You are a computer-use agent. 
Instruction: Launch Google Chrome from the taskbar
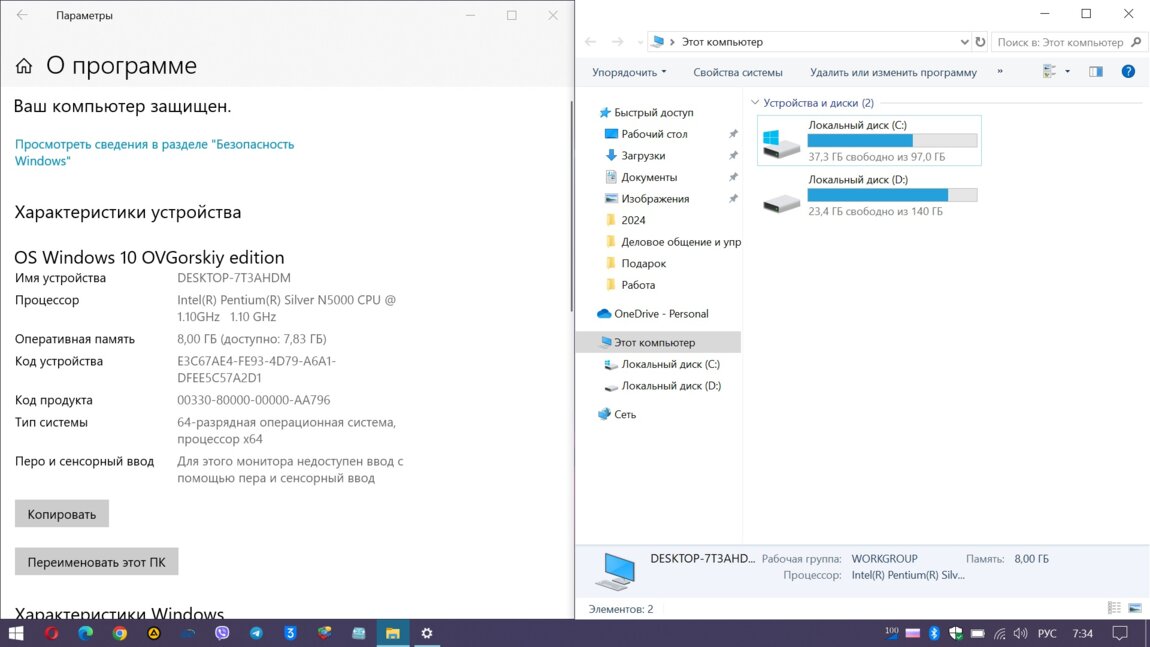[120, 633]
